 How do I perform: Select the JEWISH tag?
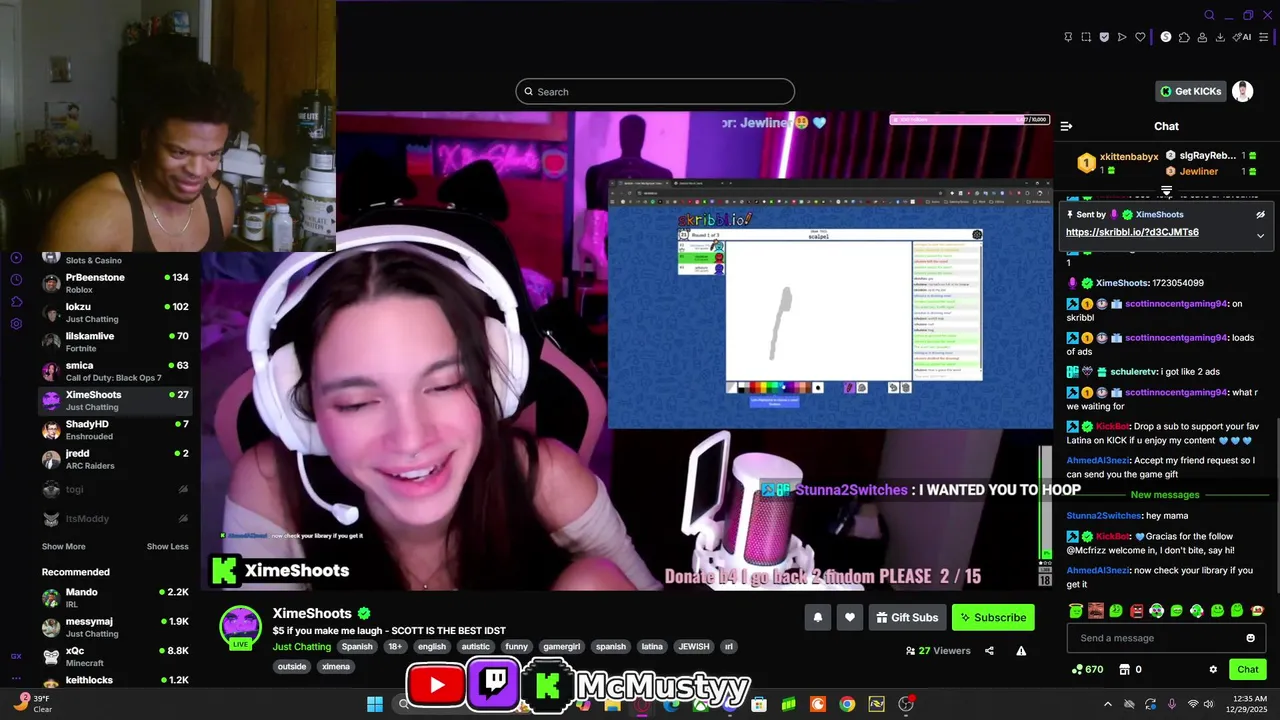694,647
